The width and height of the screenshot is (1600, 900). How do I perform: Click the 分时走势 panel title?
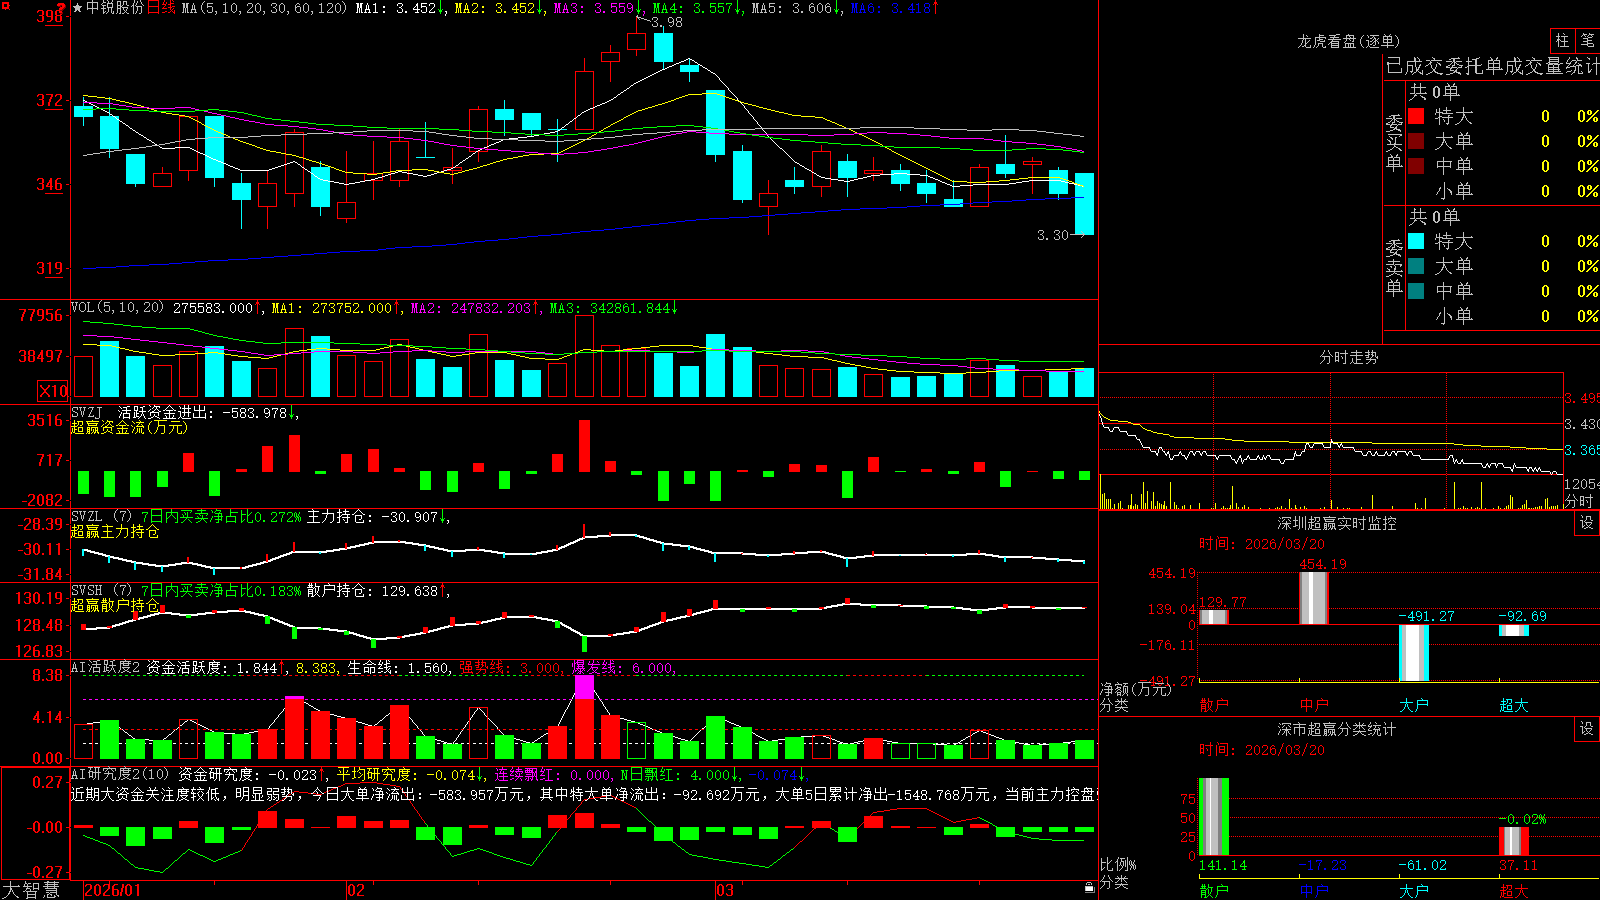tap(1349, 357)
